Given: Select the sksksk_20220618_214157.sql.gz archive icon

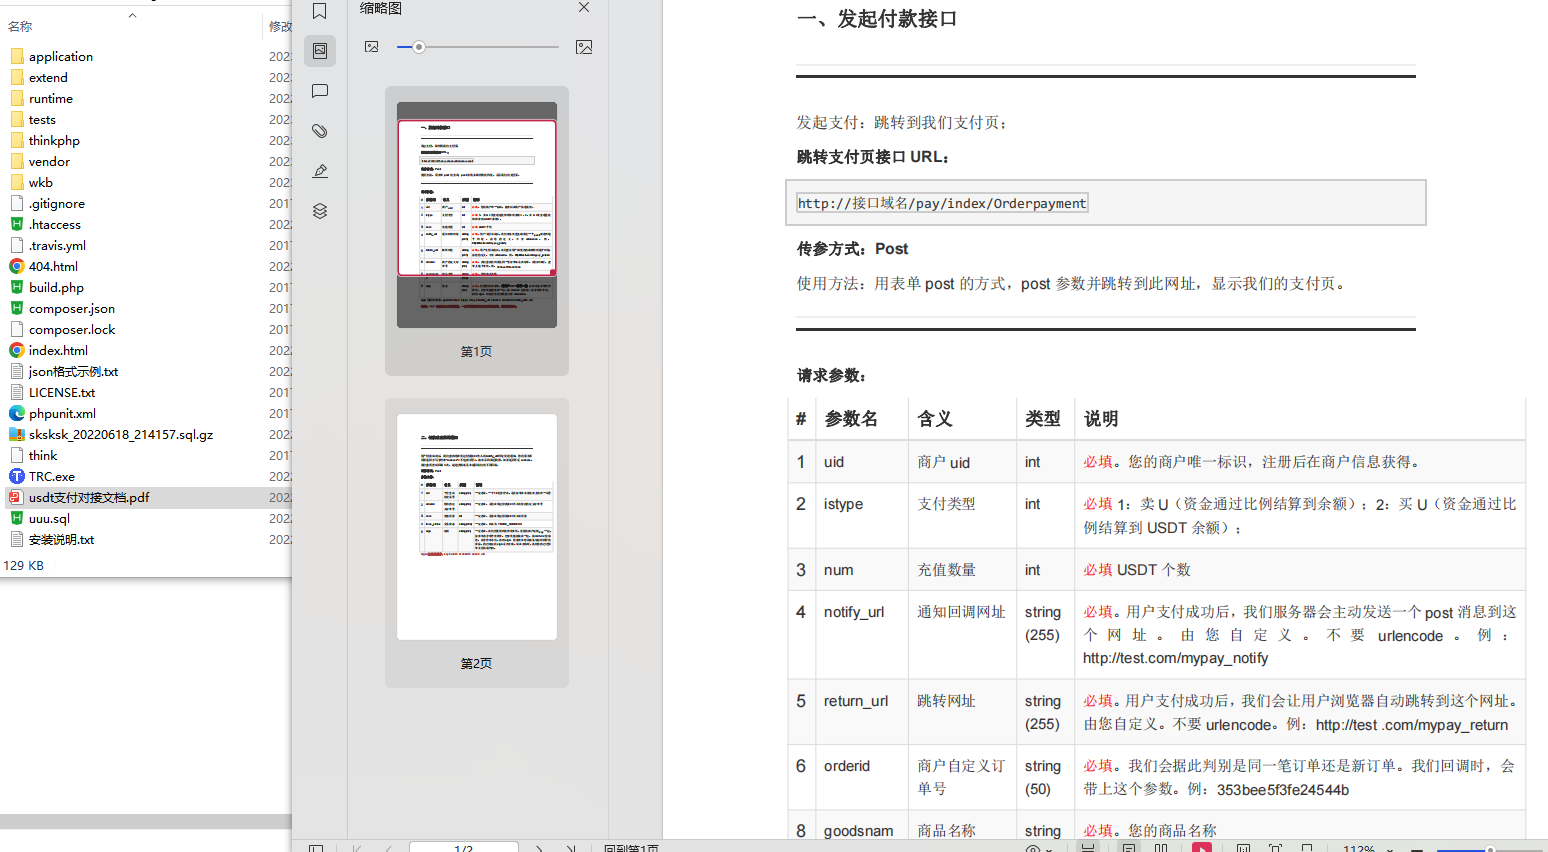Looking at the screenshot, I should click(17, 435).
